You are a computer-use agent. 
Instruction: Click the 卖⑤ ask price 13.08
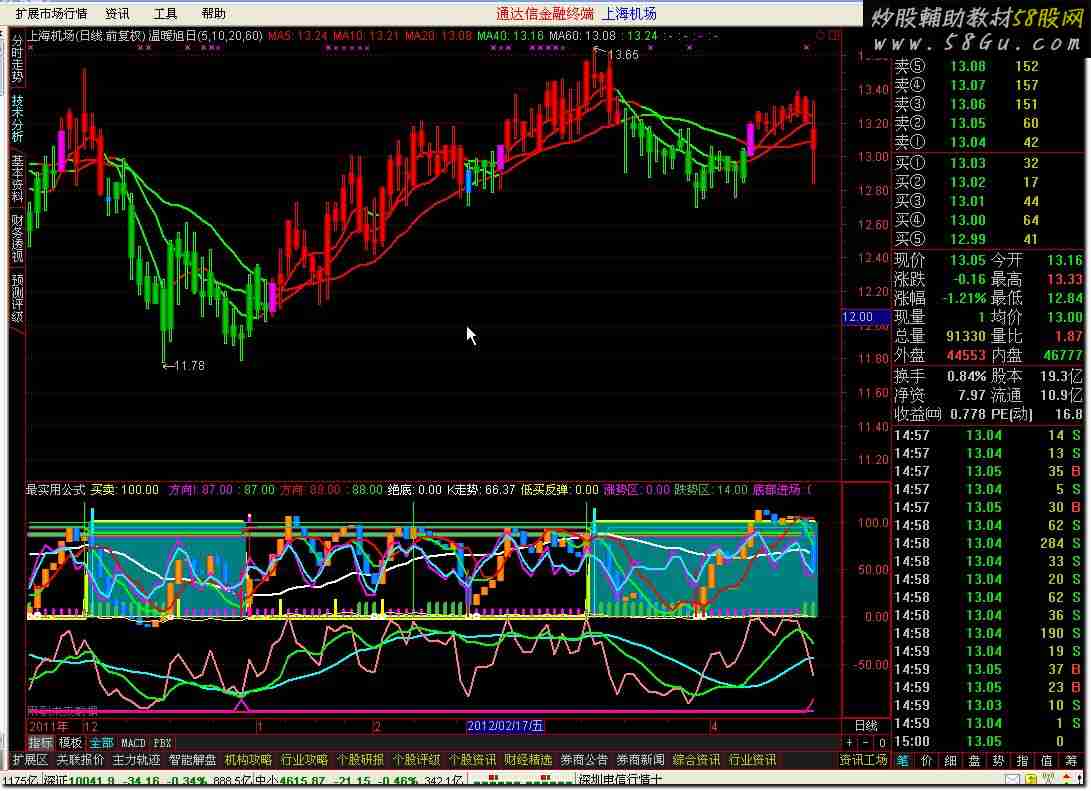[968, 66]
